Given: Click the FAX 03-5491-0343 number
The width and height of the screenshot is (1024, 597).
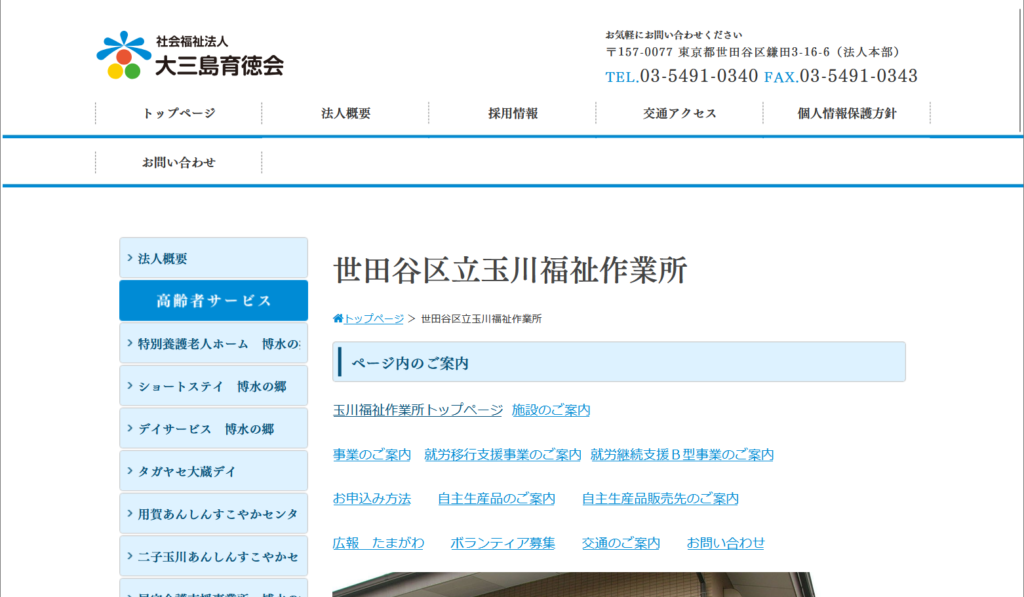Looking at the screenshot, I should 841,76.
